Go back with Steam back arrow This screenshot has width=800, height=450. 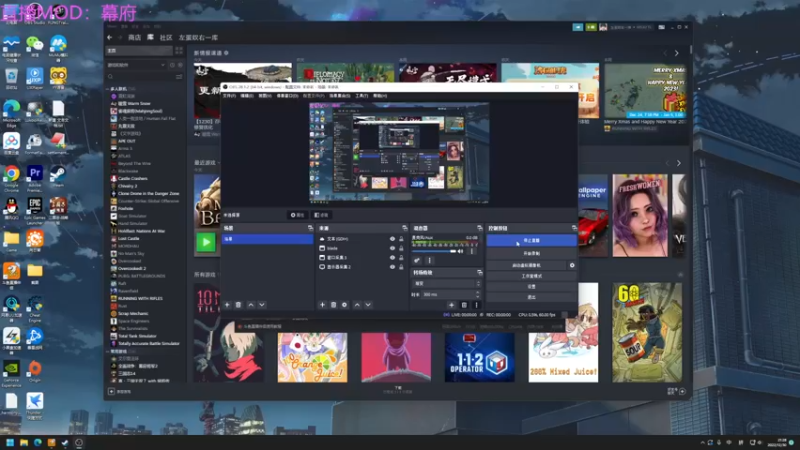pyautogui.click(x=110, y=37)
